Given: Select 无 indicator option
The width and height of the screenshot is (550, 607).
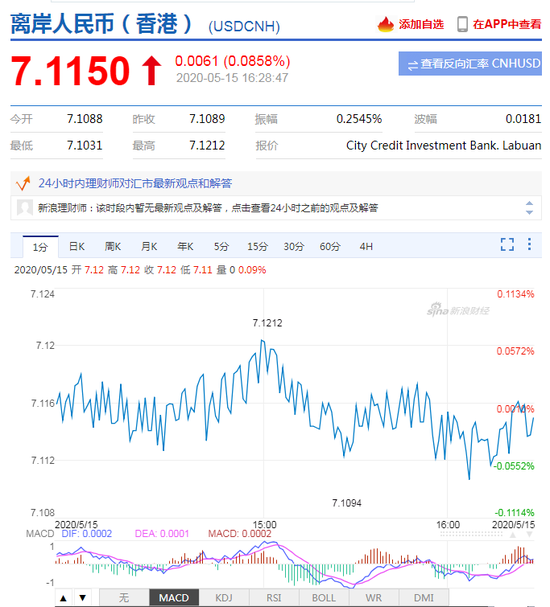Looking at the screenshot, I should coord(124,598).
